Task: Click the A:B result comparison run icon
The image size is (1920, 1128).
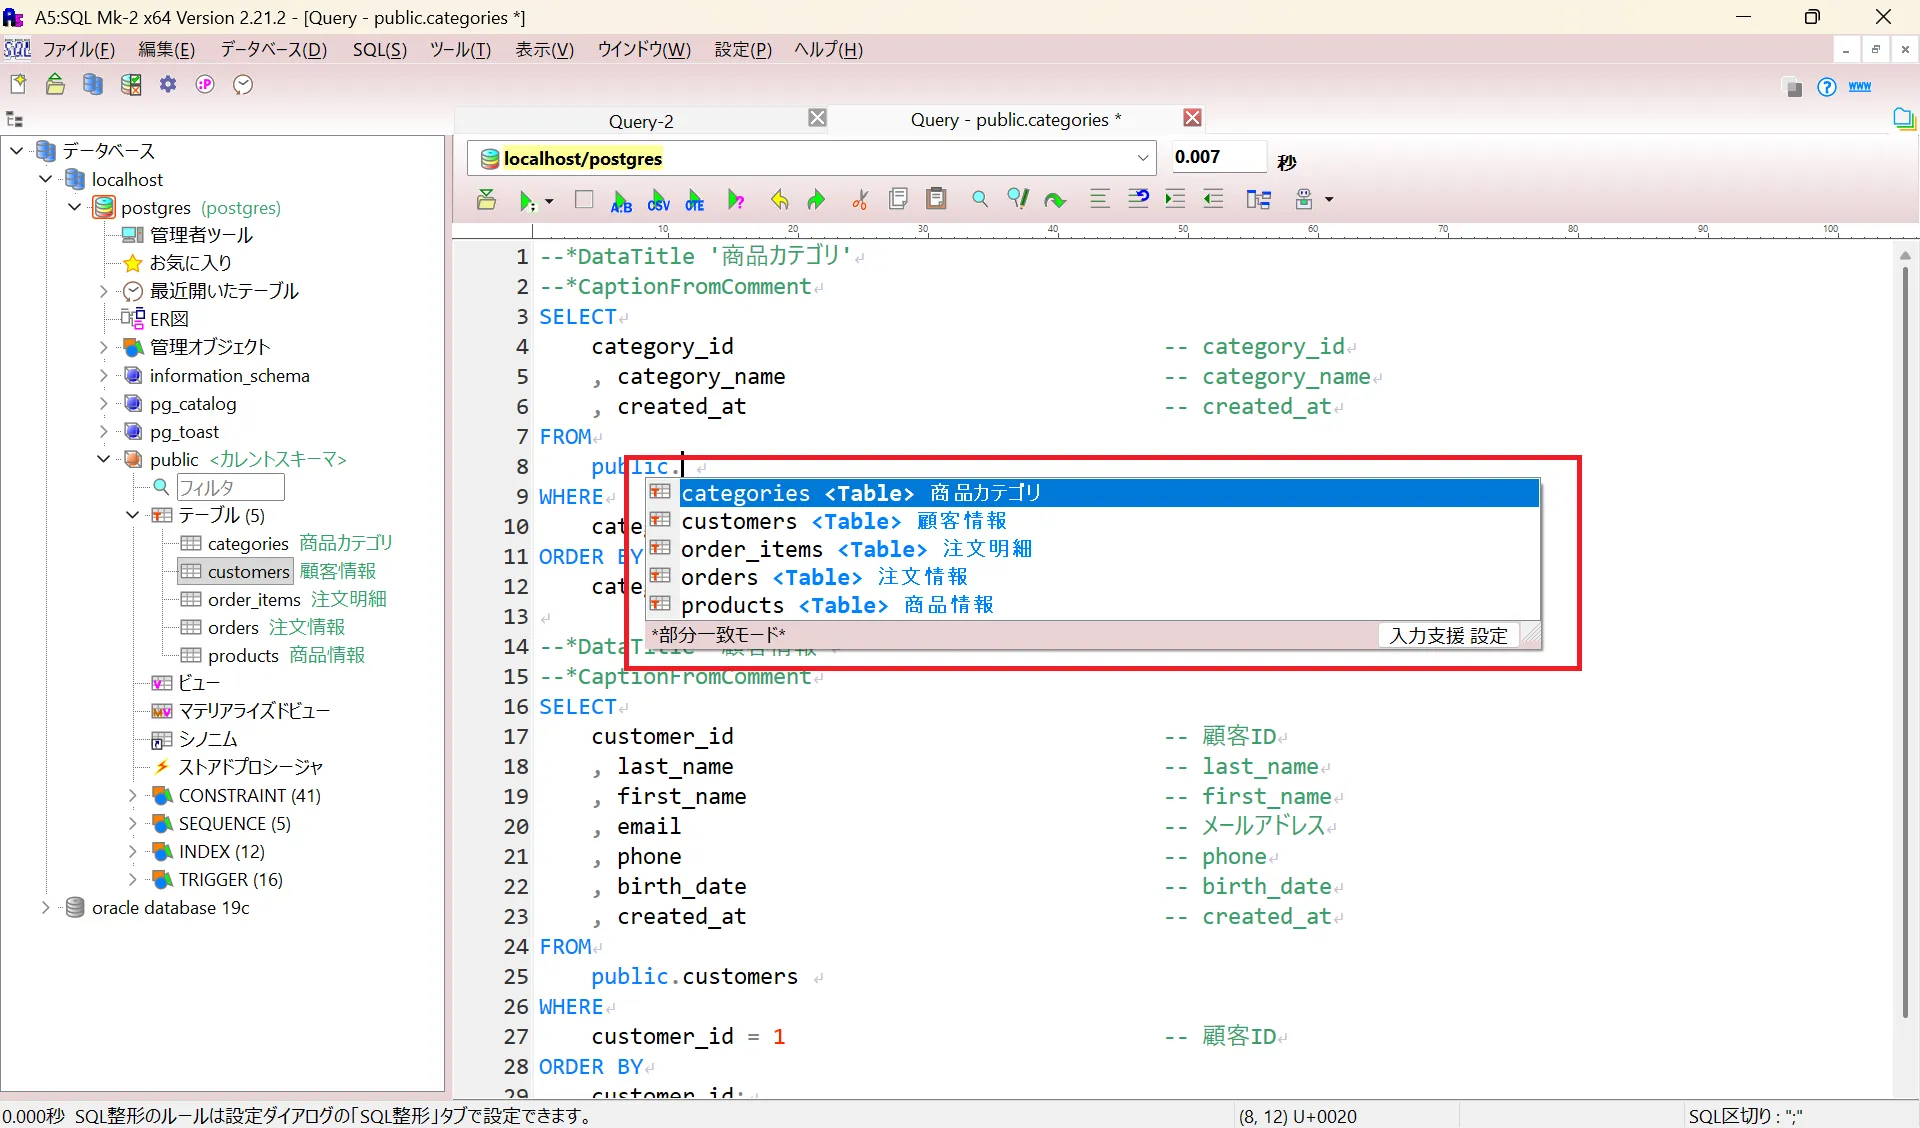Action: coord(621,200)
